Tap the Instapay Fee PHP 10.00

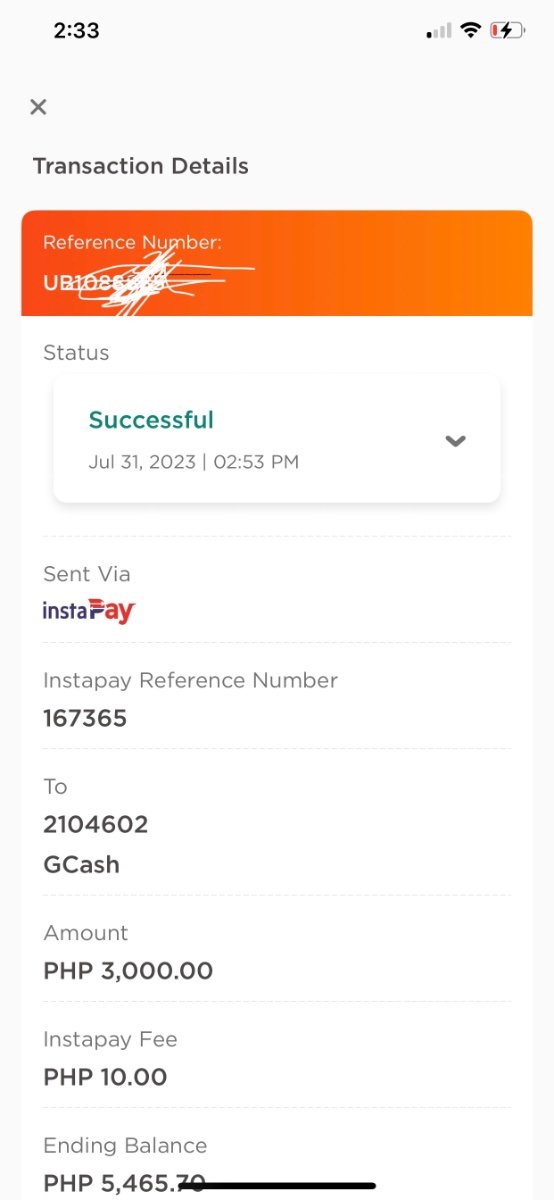[x=105, y=1077]
